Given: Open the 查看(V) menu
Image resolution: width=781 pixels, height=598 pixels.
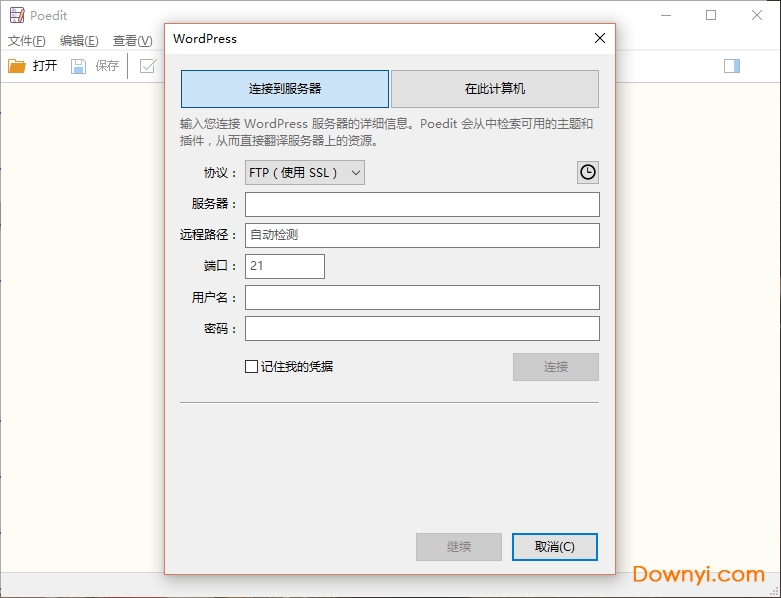Looking at the screenshot, I should tap(132, 41).
